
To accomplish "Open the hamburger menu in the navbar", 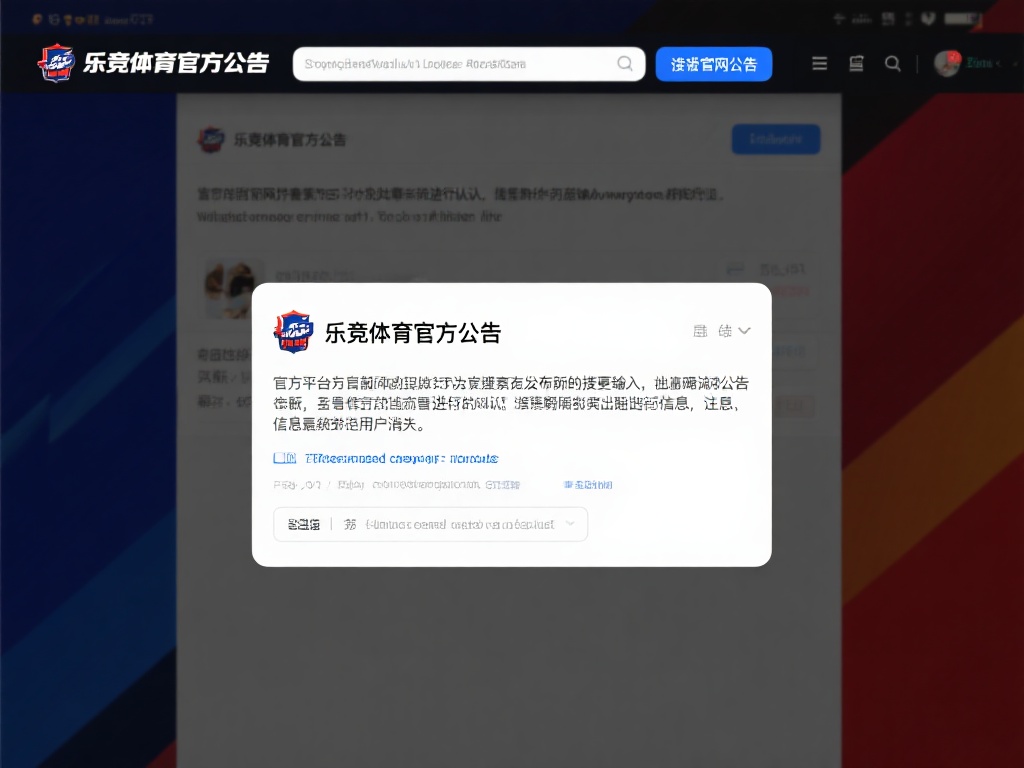I will coord(819,63).
